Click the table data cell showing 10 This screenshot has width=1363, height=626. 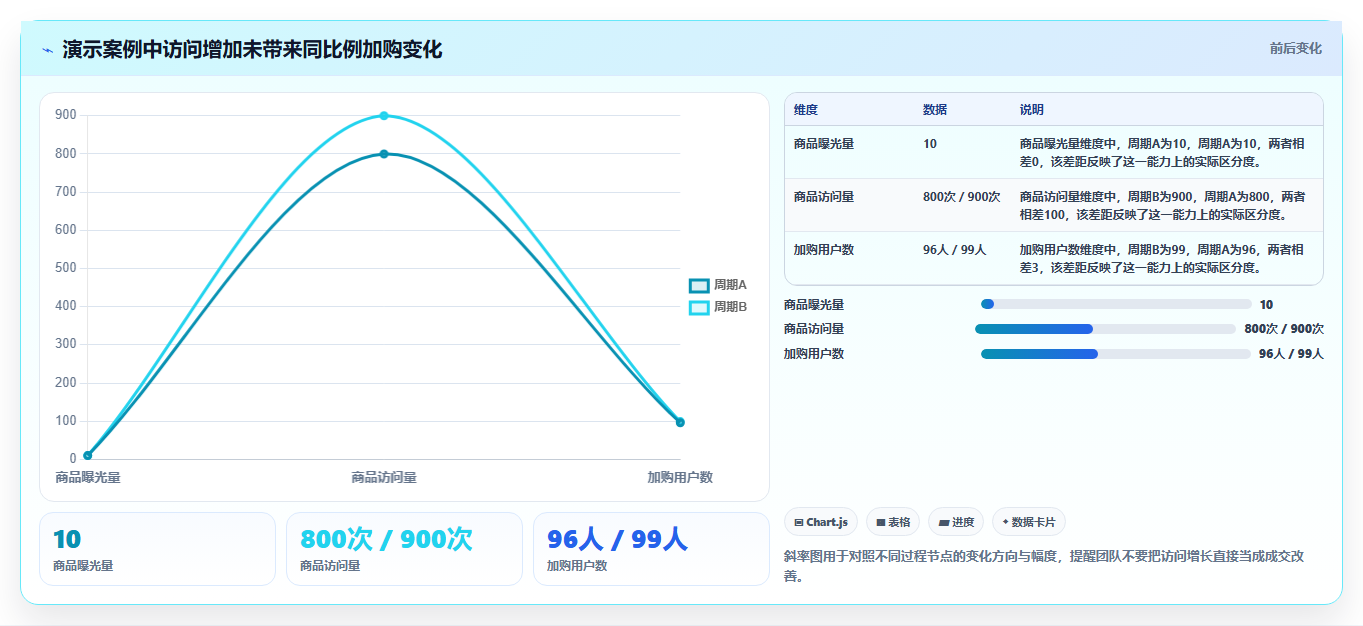[930, 144]
